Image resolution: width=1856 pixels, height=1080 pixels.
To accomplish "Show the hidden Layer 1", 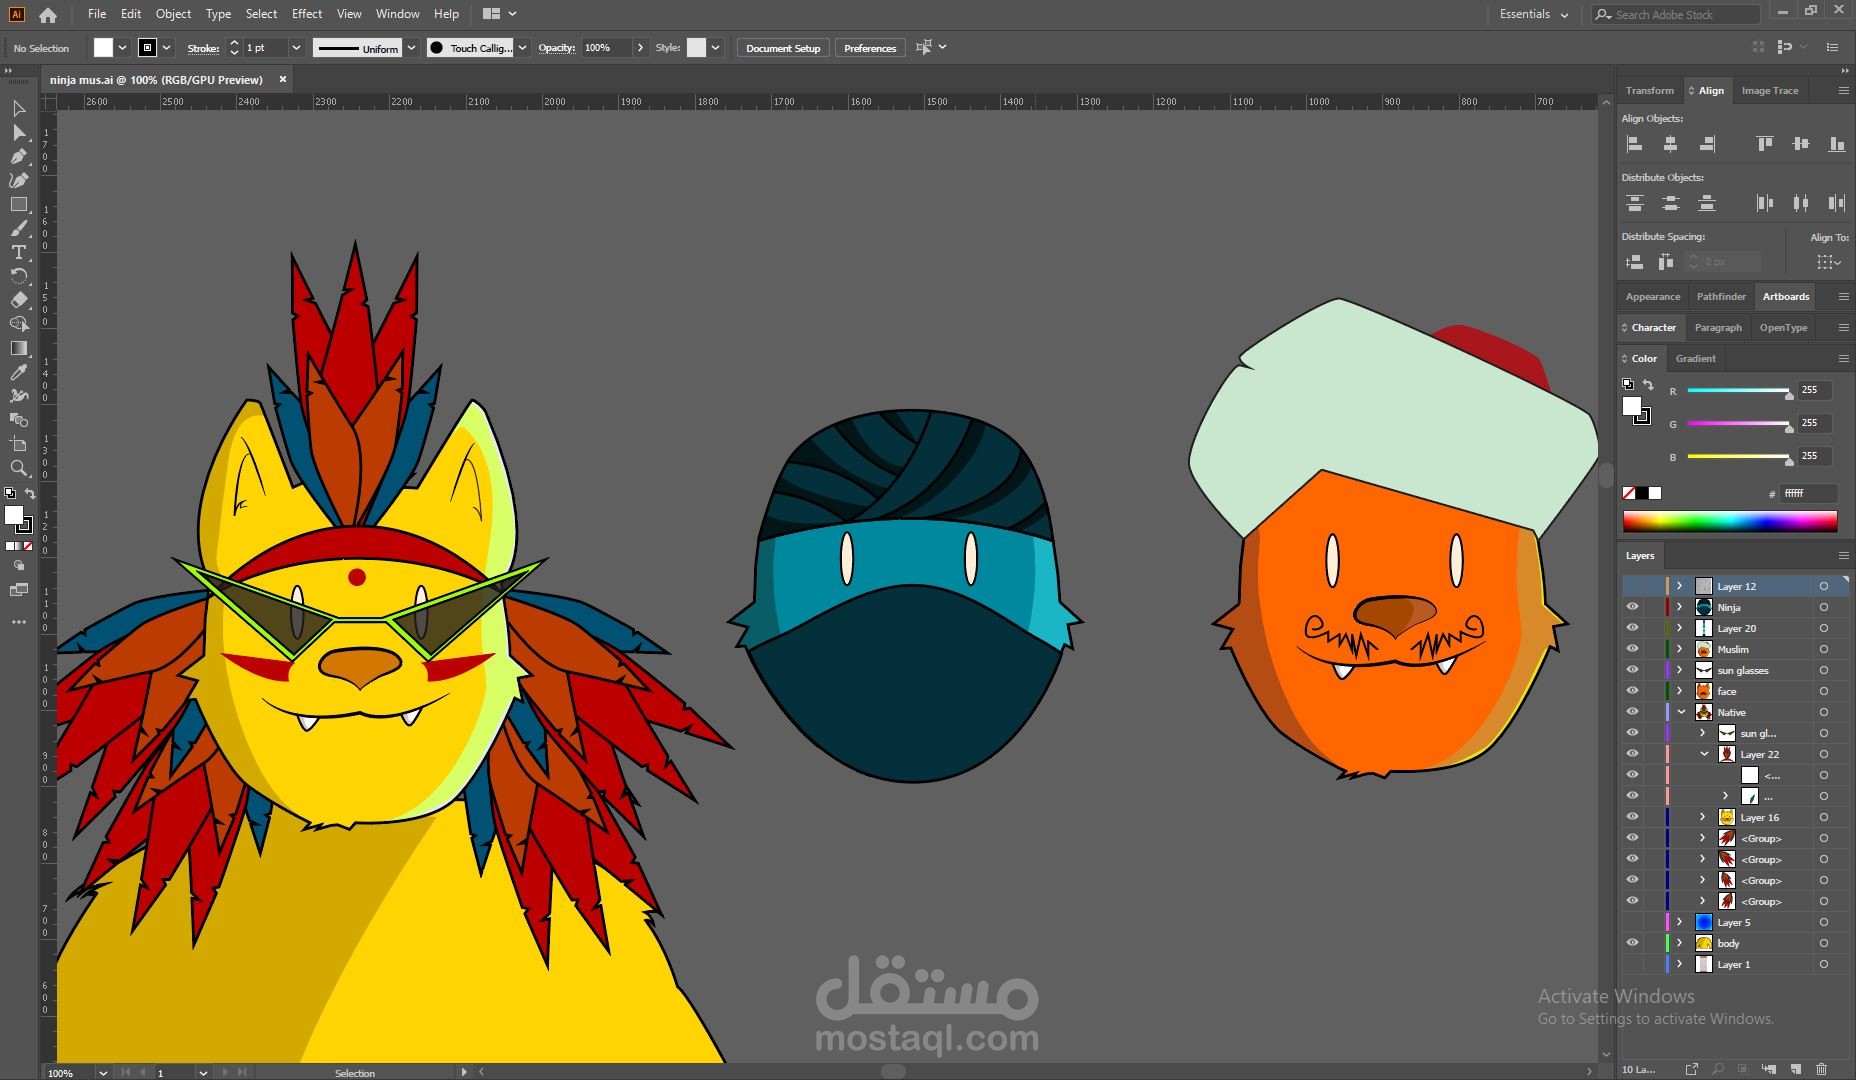I will [x=1632, y=964].
